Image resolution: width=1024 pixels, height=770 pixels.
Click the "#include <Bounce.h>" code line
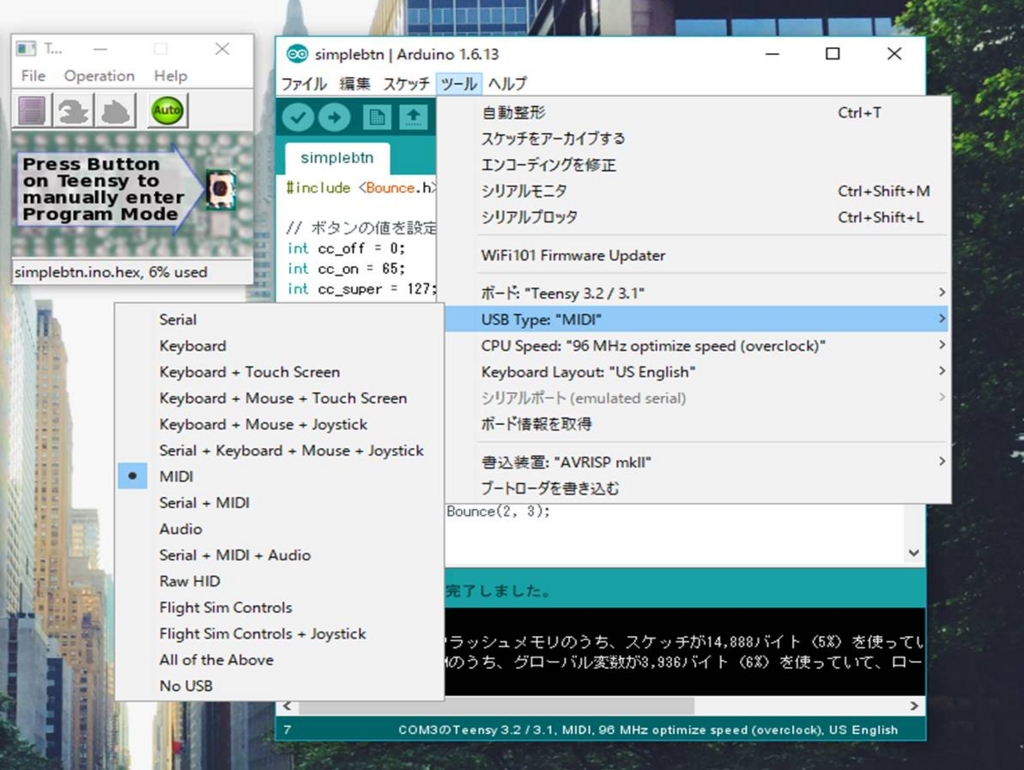[360, 188]
